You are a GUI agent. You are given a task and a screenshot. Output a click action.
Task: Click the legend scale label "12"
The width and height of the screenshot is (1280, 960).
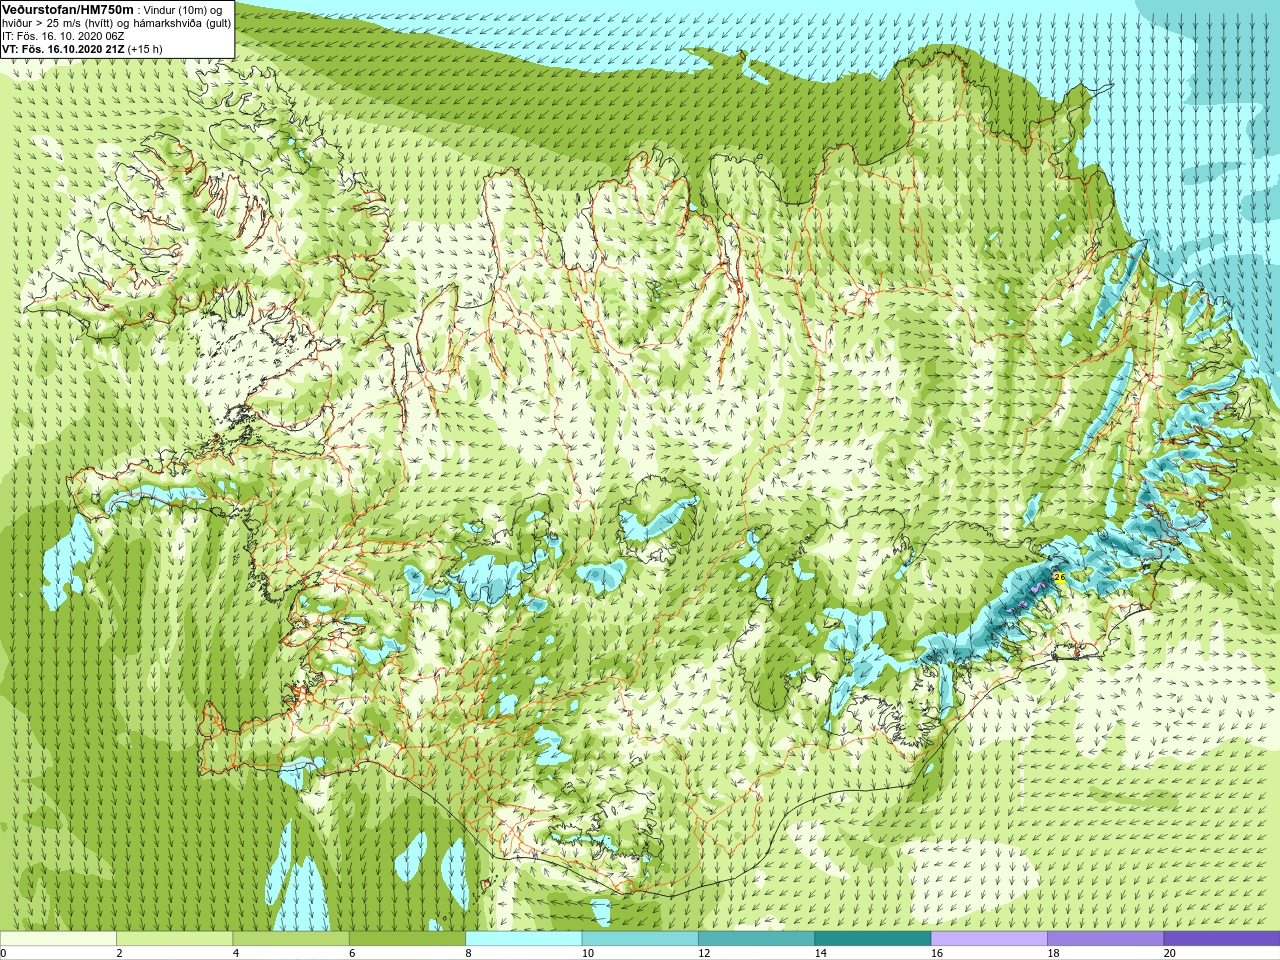pyautogui.click(x=704, y=953)
